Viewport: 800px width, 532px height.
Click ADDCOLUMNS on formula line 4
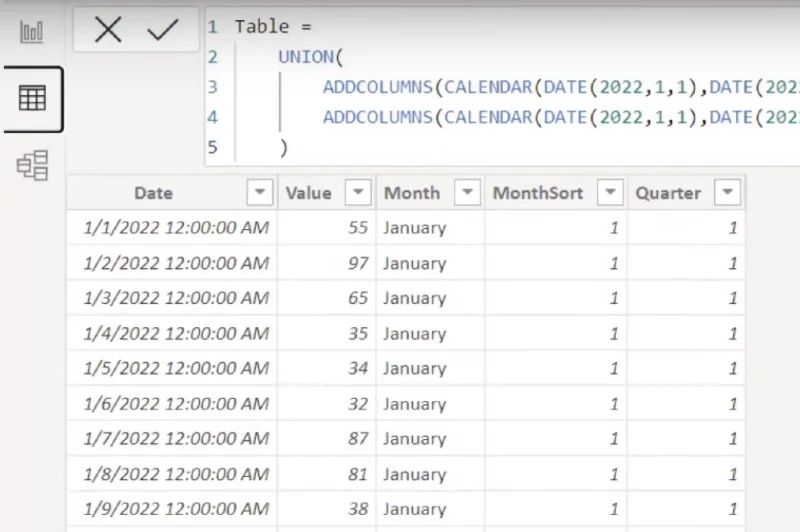point(378,118)
